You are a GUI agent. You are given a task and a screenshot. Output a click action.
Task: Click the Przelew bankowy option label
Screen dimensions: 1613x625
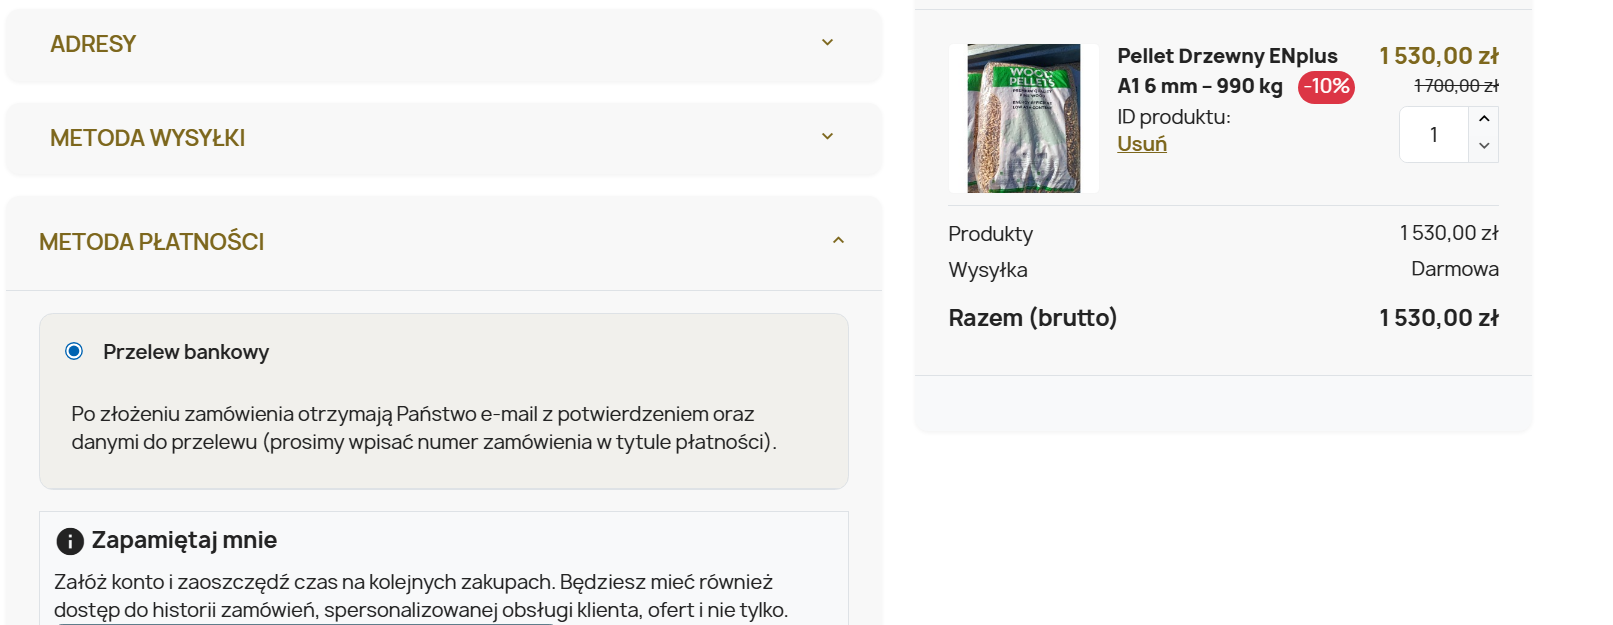tap(186, 352)
